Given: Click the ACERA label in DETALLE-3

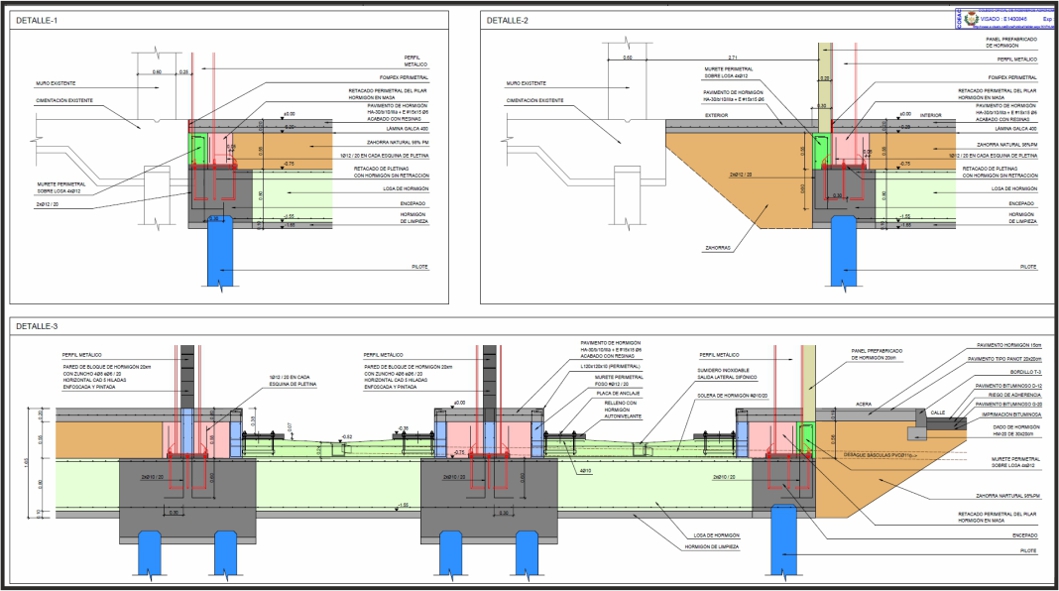Looking at the screenshot, I should [865, 406].
